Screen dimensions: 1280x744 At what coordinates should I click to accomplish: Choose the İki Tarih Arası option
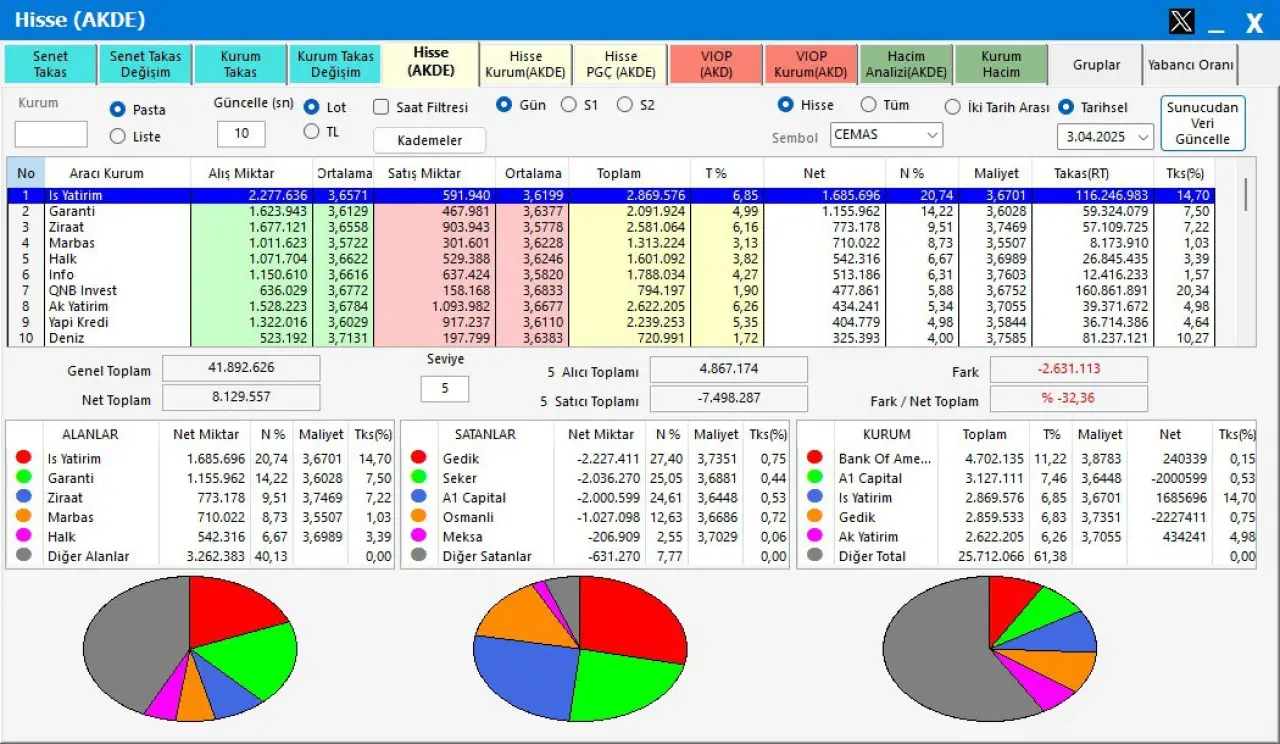coord(953,106)
